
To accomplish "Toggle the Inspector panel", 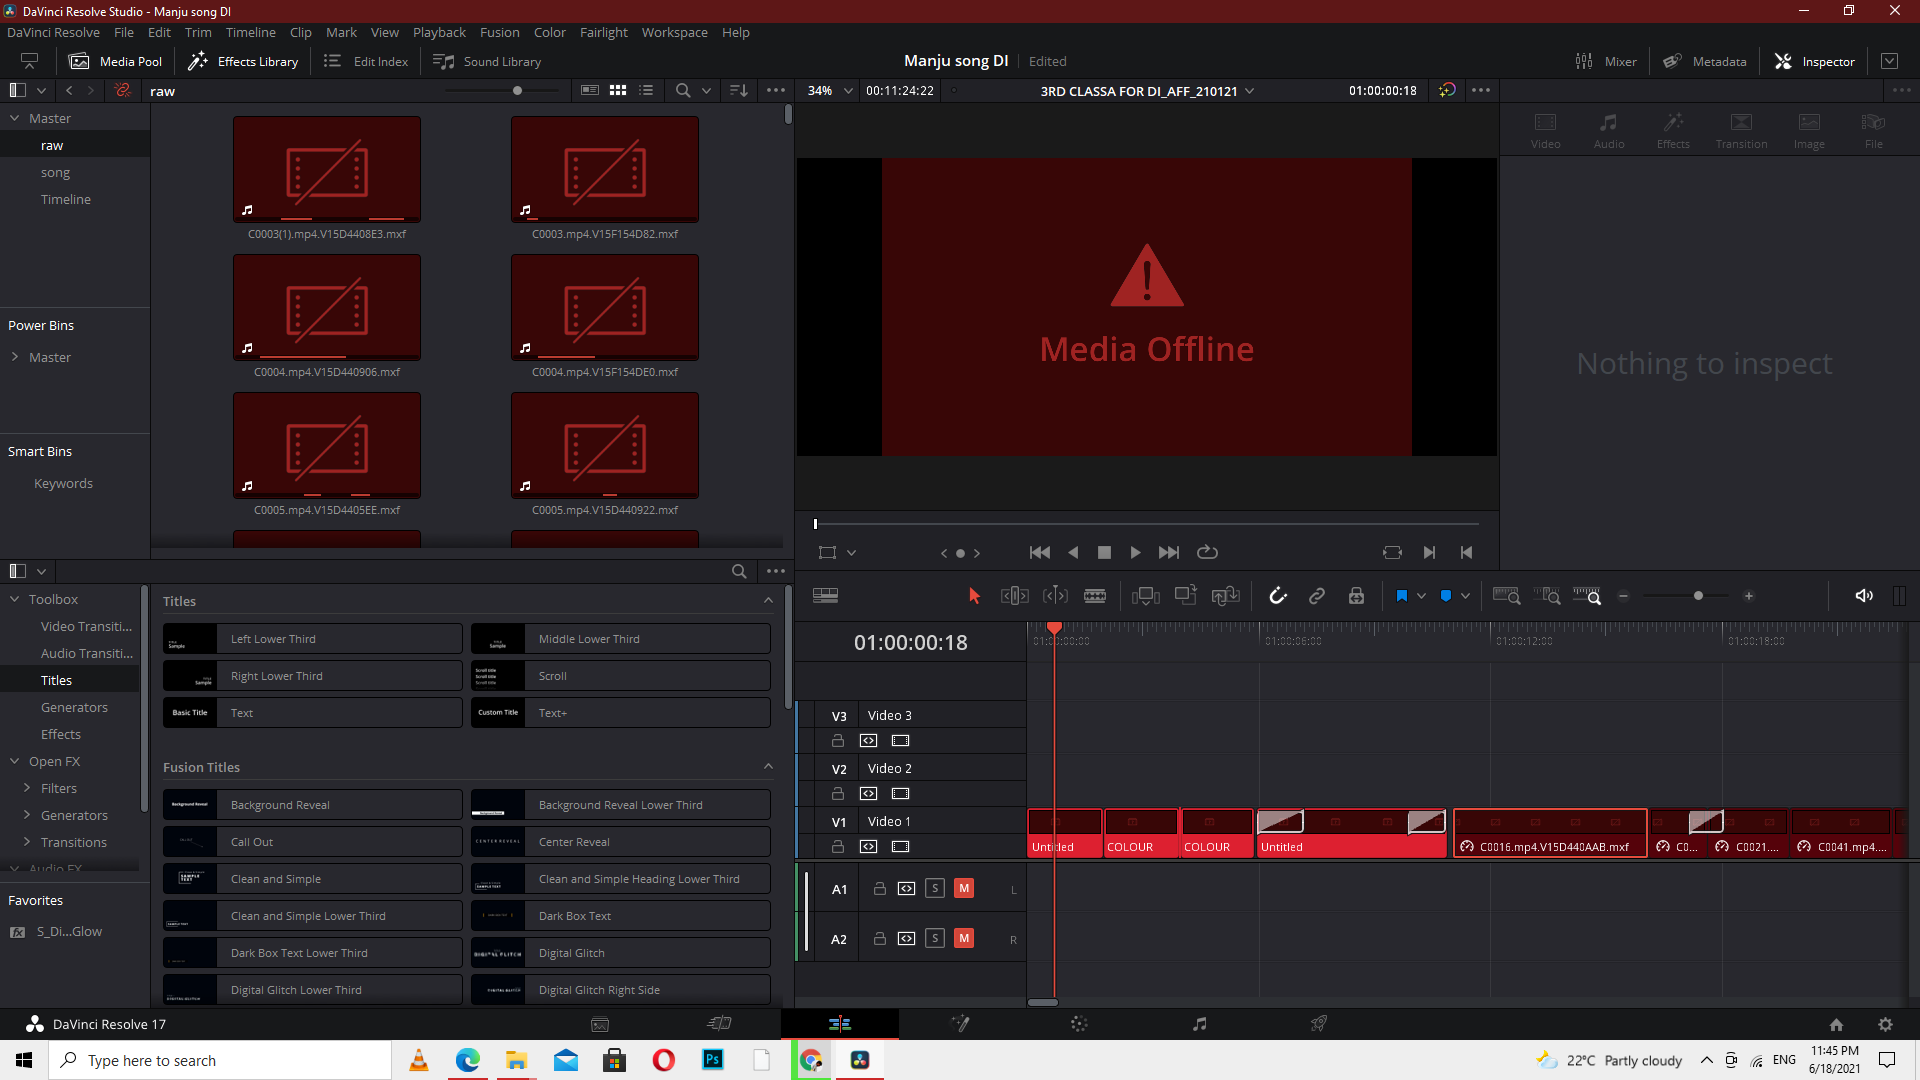I will [1815, 61].
